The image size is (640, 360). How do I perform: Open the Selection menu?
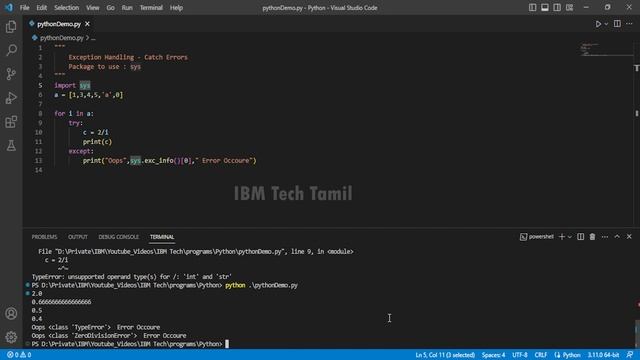click(67, 8)
